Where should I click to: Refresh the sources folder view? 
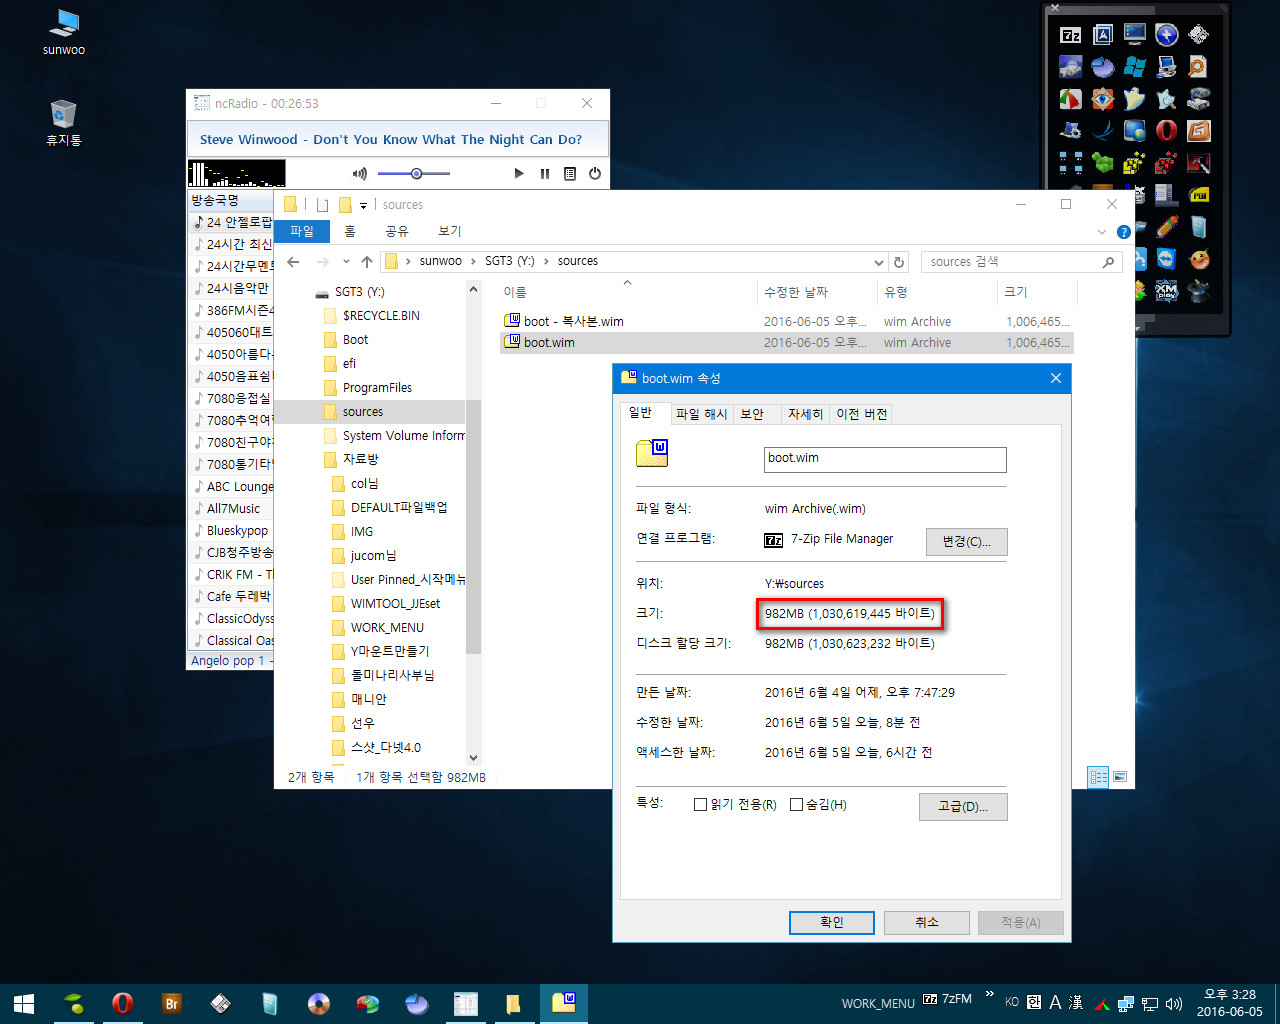(x=899, y=262)
